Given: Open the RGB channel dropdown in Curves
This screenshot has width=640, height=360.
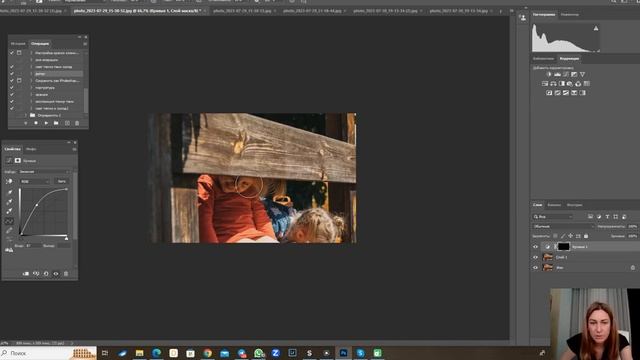Looking at the screenshot, I should point(34,181).
